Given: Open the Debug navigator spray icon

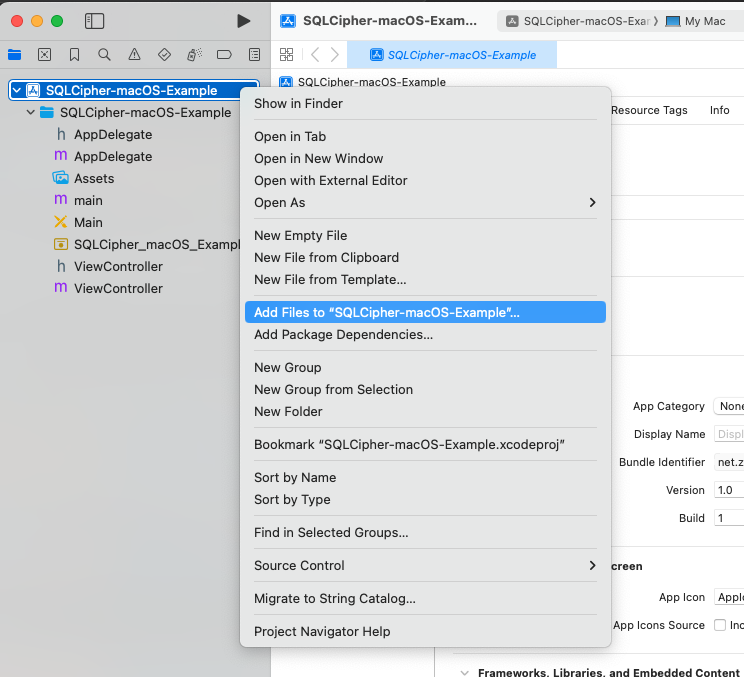Looking at the screenshot, I should point(195,55).
